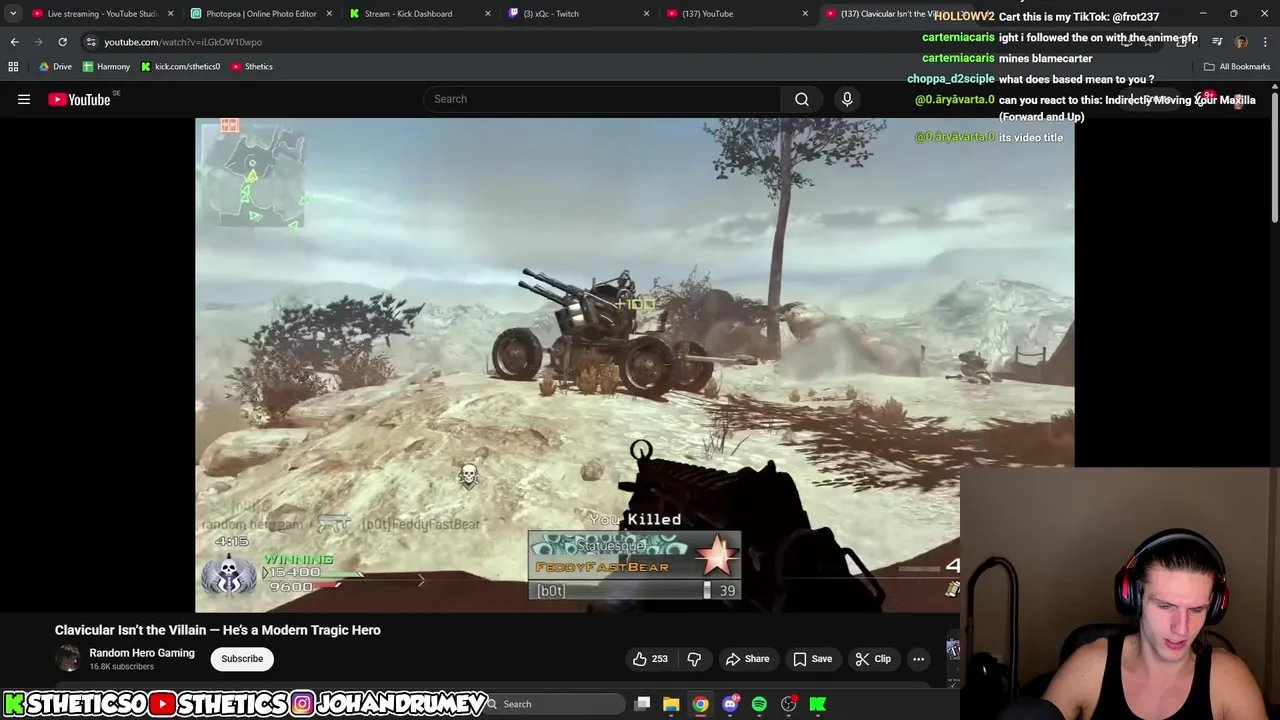1280x720 pixels.
Task: Open Spotify from the taskbar
Action: tap(759, 704)
